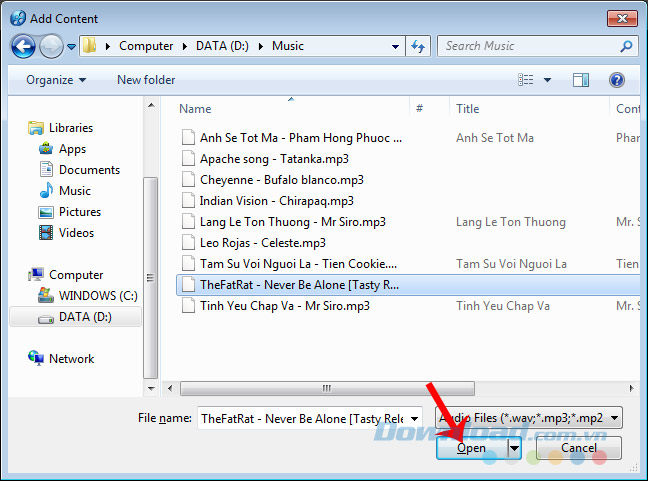Select file Tinh Yeu Chap Va - Mr Siro.mp3
This screenshot has height=481, width=648.
click(285, 306)
